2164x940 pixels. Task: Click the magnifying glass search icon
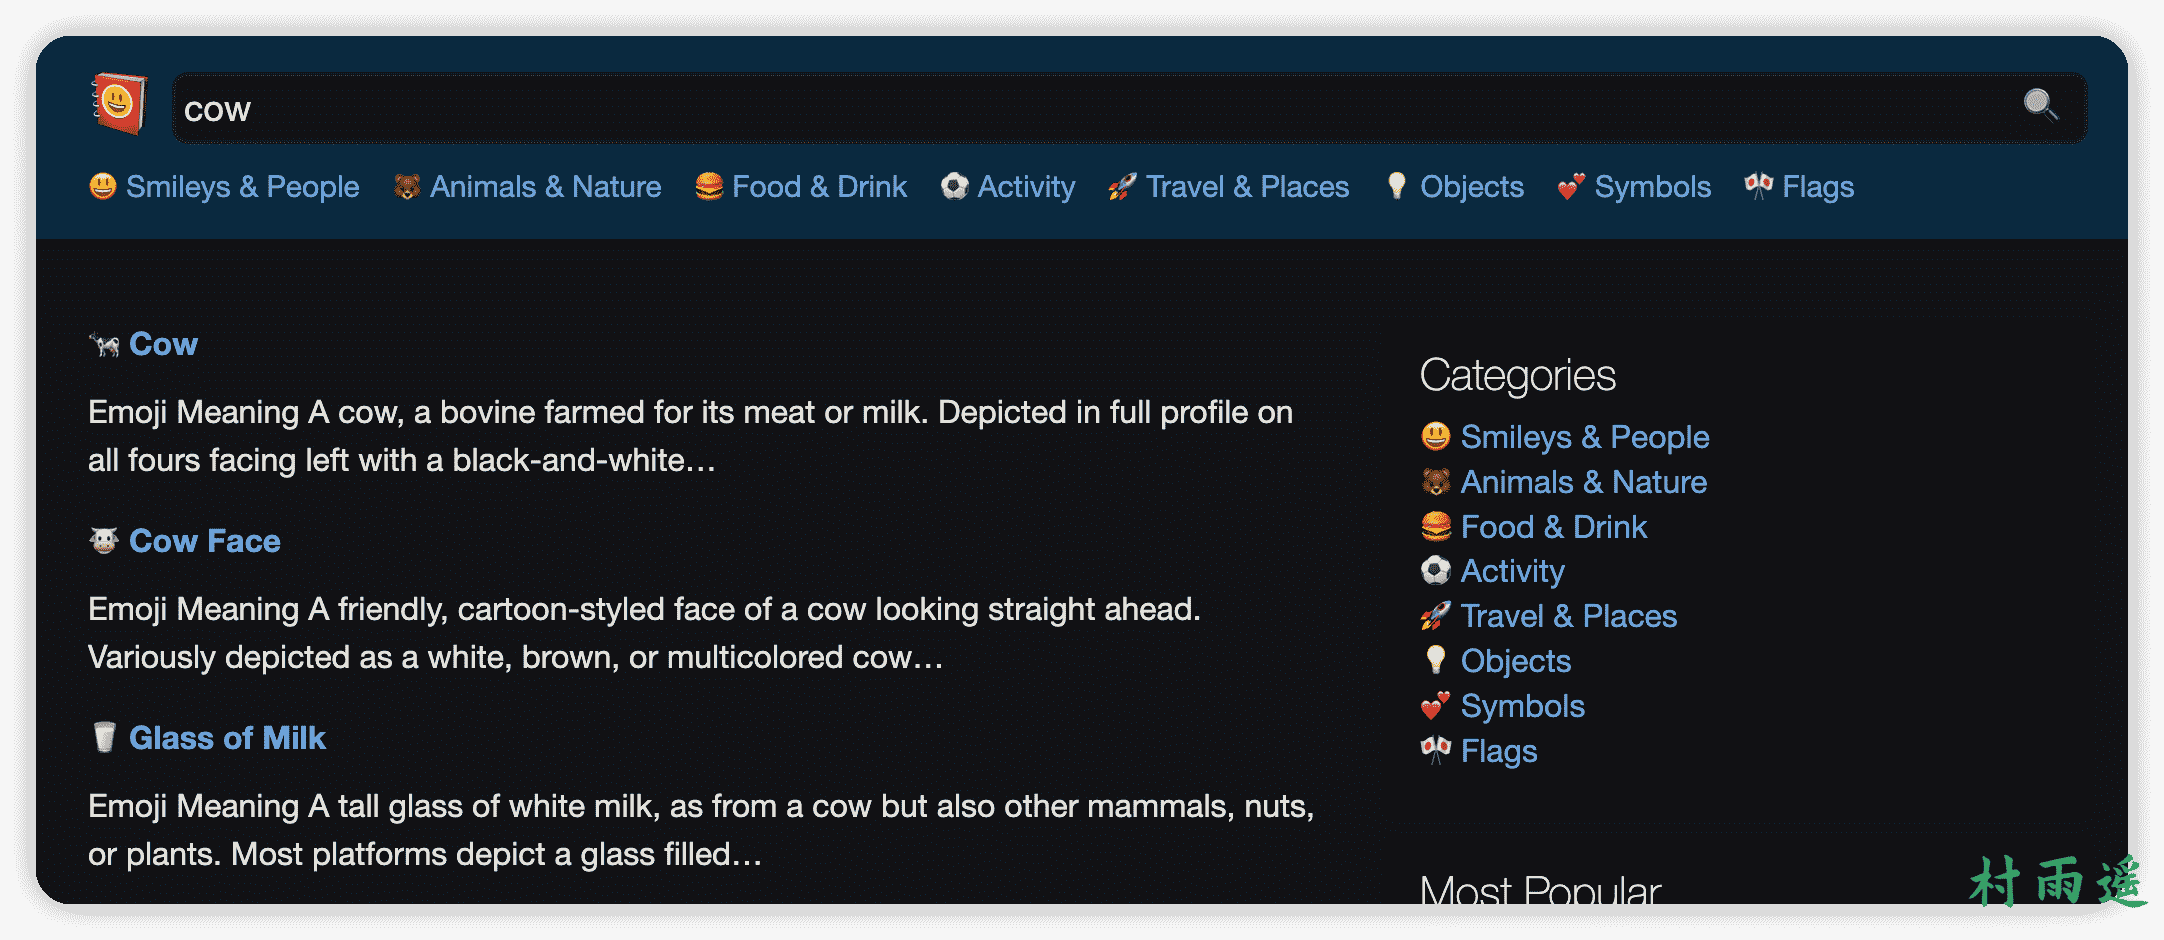point(2040,105)
